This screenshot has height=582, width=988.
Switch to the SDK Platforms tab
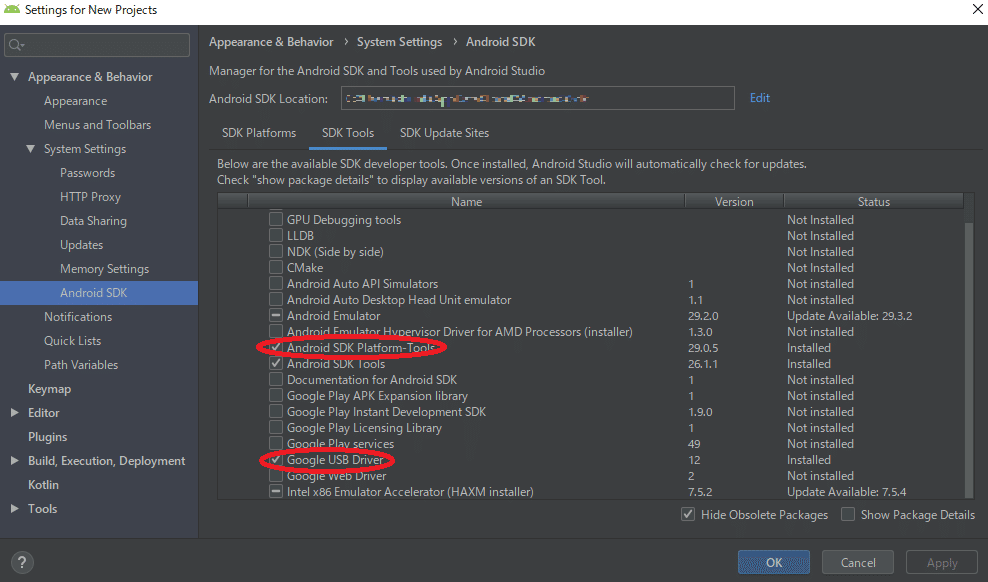[259, 133]
